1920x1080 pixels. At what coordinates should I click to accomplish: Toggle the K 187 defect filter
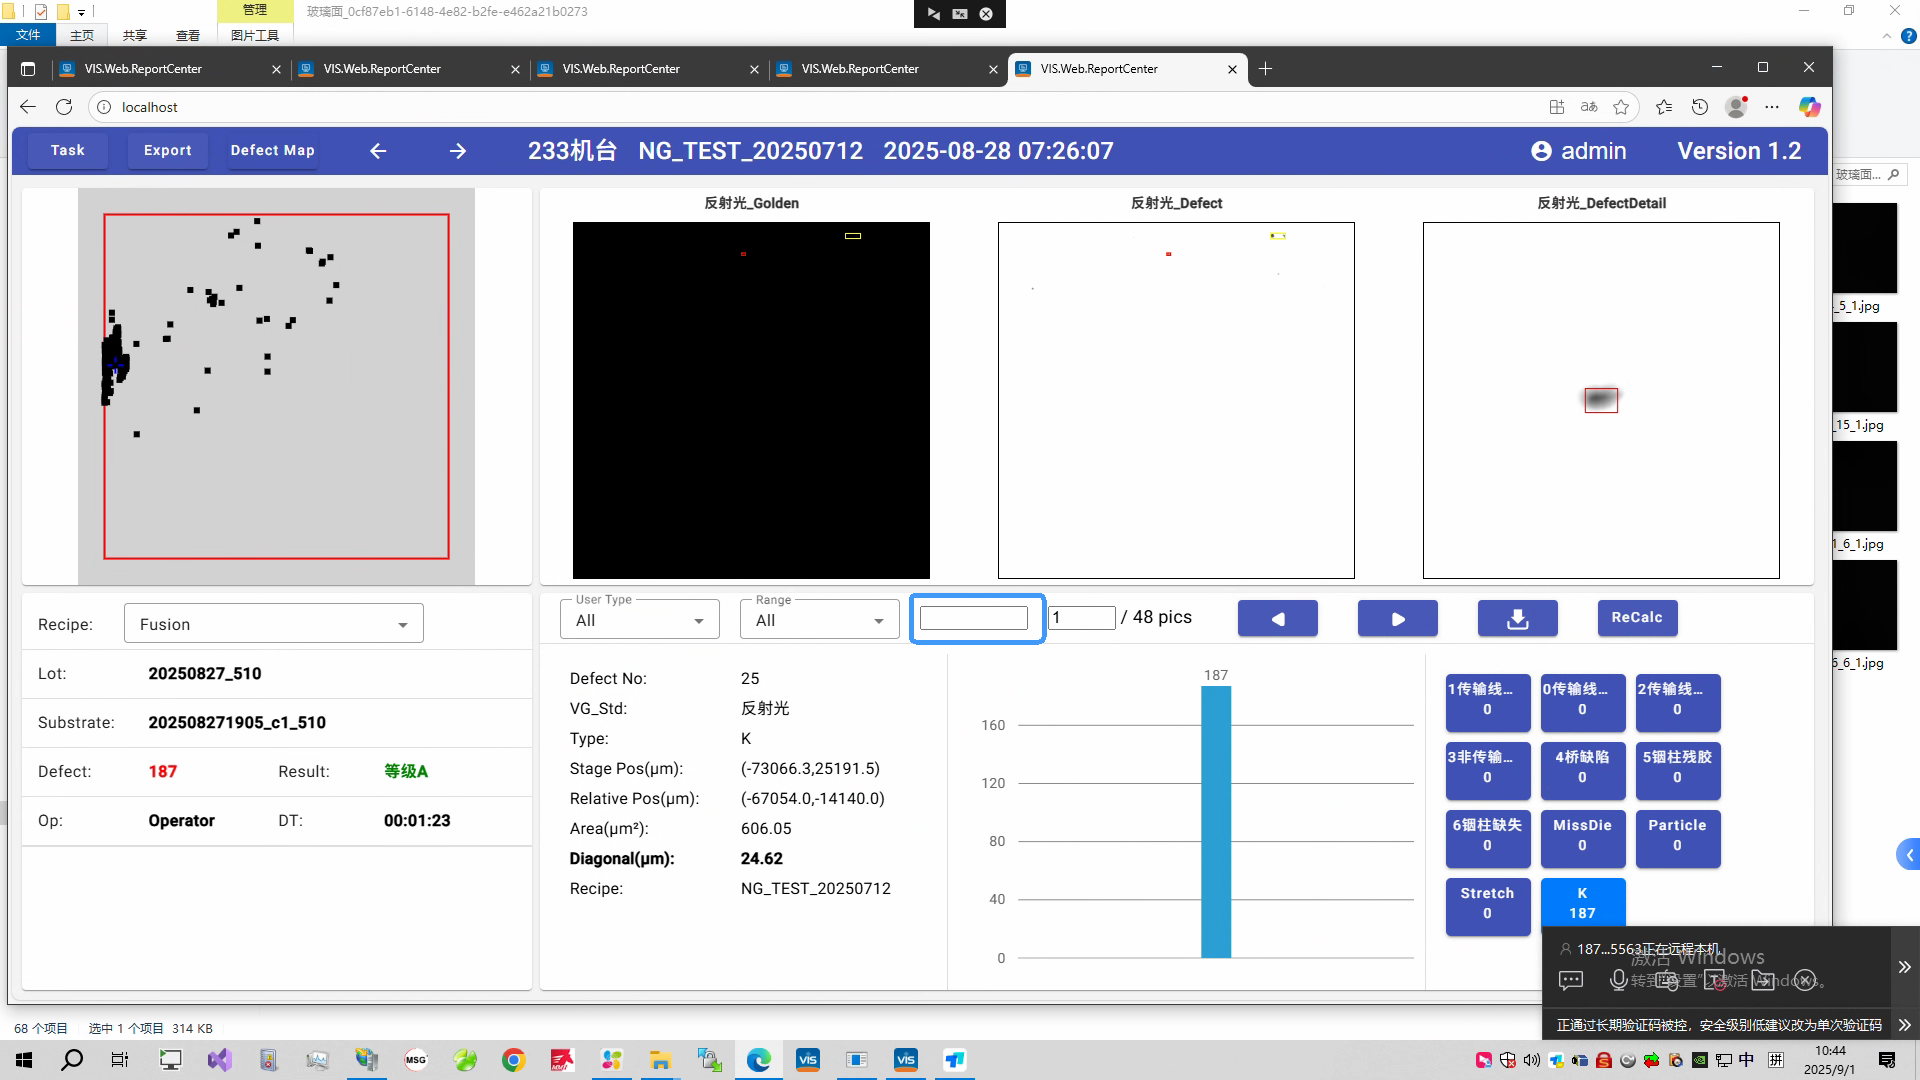[x=1582, y=902]
